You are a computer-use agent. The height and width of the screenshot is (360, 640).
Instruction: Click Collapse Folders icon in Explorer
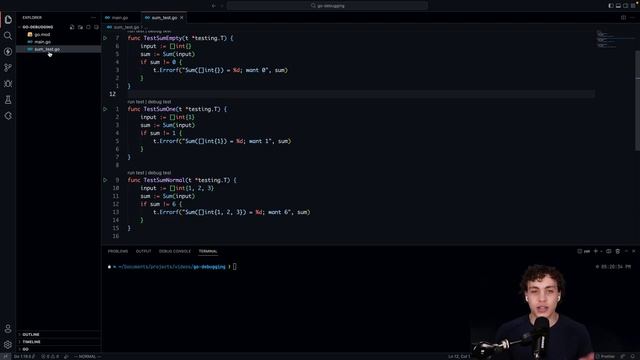[x=96, y=27]
